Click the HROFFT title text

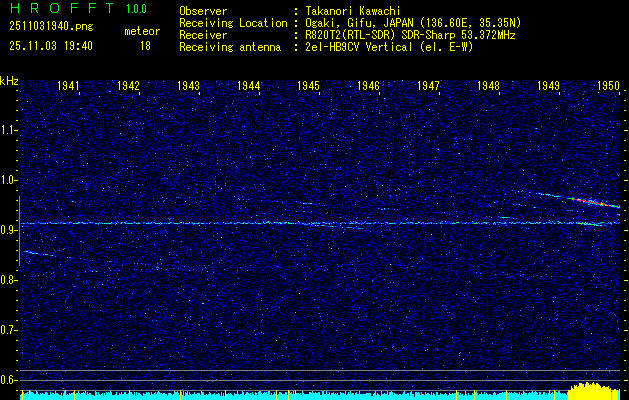tap(59, 9)
